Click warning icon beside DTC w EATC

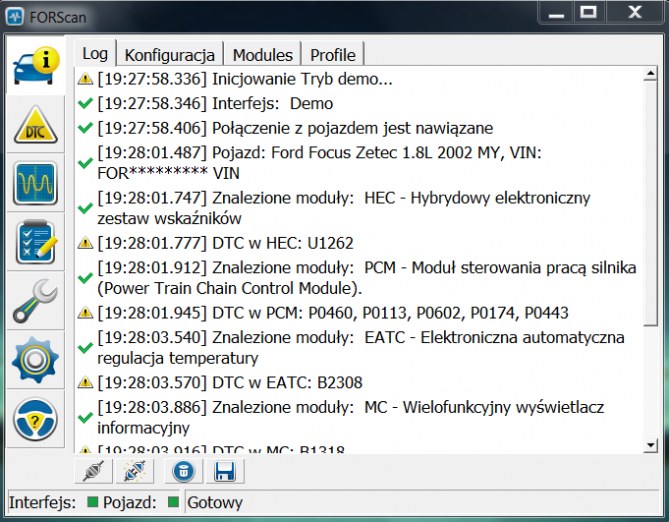click(85, 382)
